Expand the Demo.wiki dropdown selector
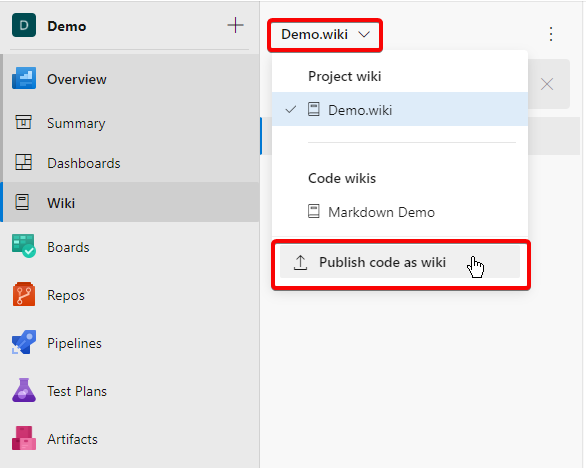This screenshot has height=468, width=586. pyautogui.click(x=325, y=35)
